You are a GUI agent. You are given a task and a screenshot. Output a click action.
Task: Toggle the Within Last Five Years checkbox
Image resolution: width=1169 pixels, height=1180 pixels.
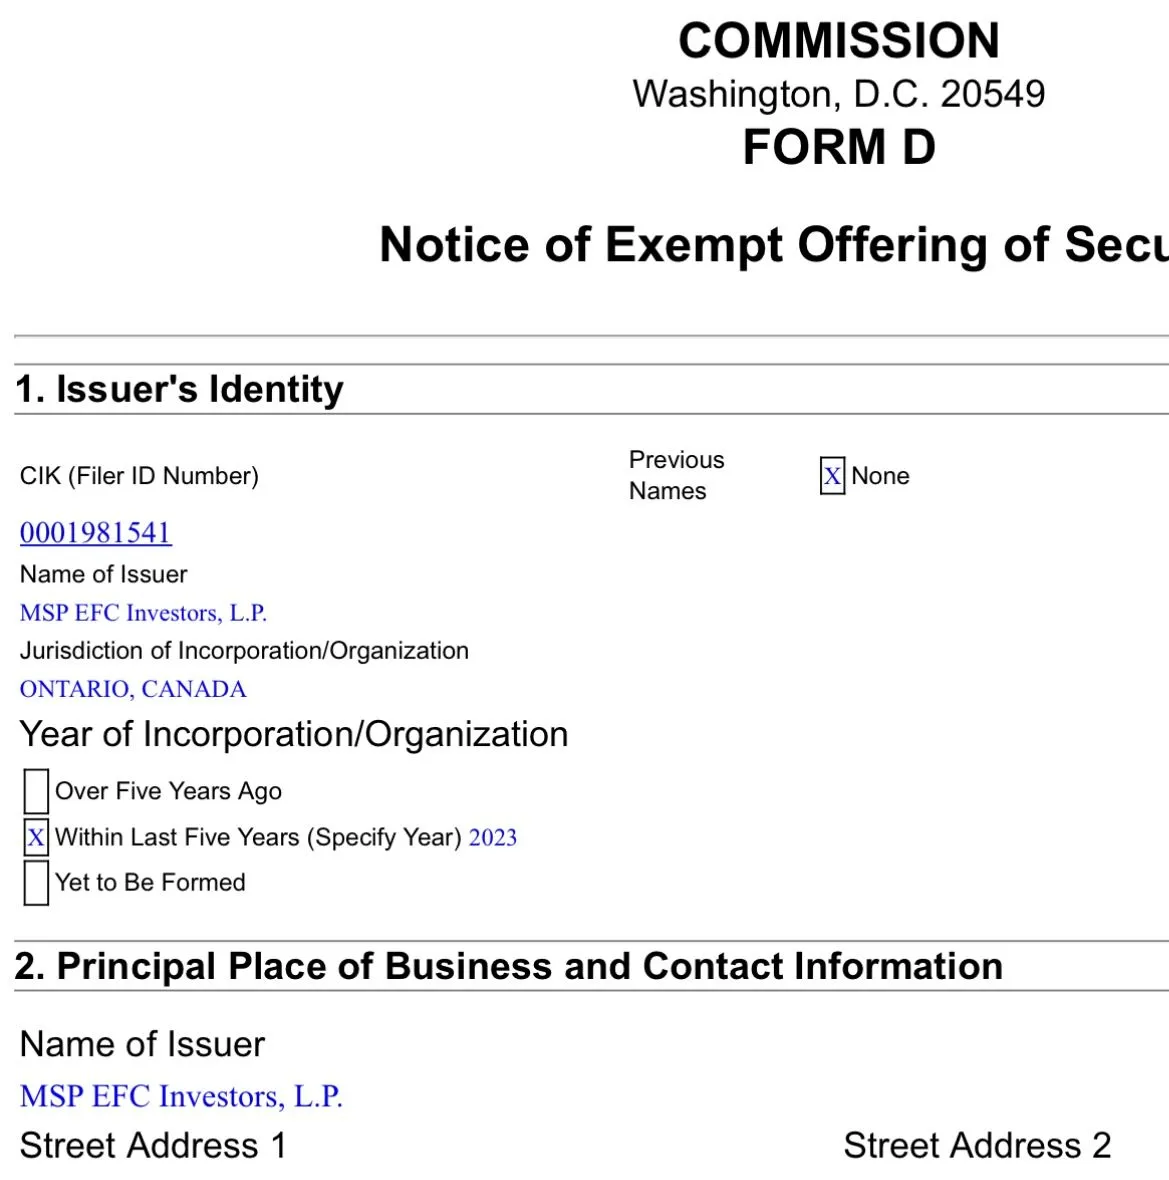point(36,837)
